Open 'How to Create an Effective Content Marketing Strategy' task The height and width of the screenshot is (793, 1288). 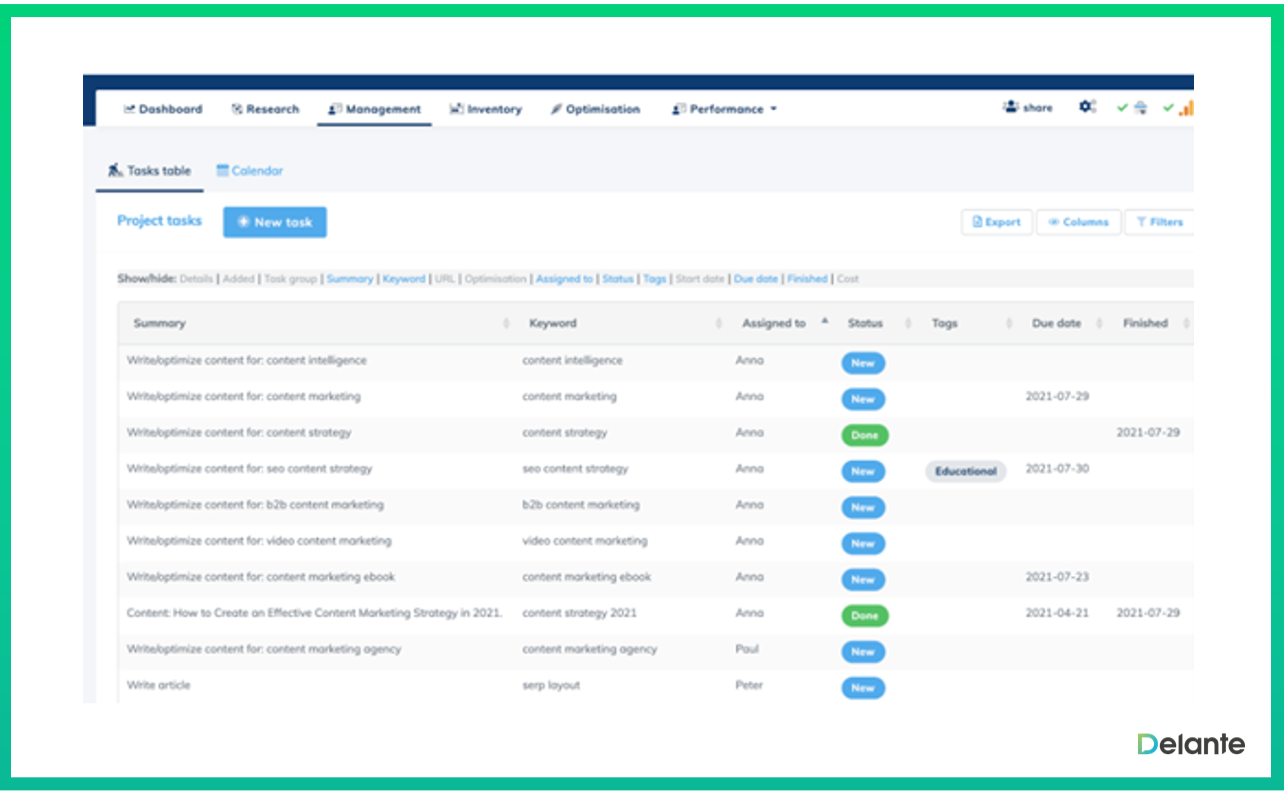[x=315, y=613]
